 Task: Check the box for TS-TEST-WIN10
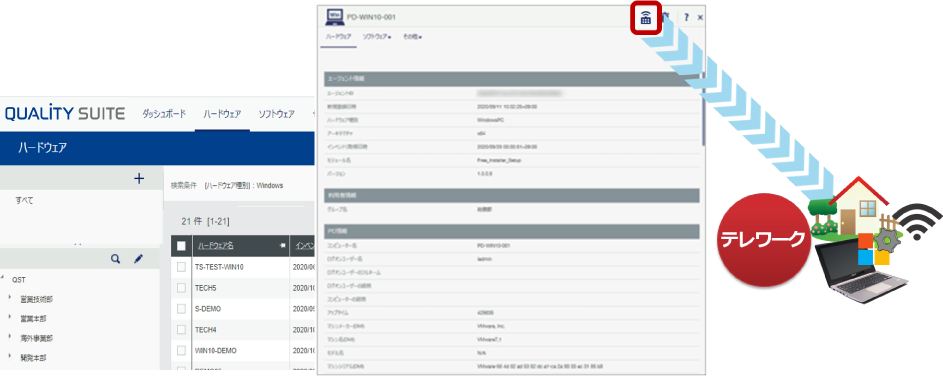click(181, 267)
